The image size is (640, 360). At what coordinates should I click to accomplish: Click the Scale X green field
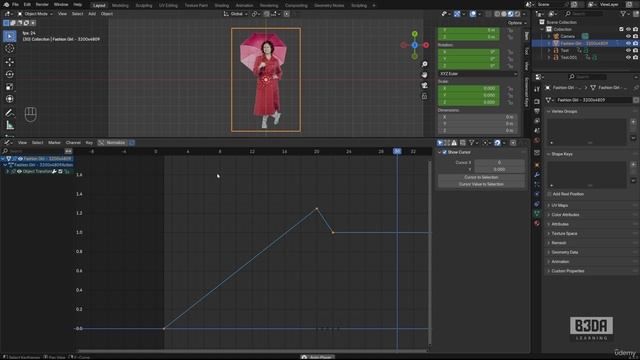pos(469,88)
